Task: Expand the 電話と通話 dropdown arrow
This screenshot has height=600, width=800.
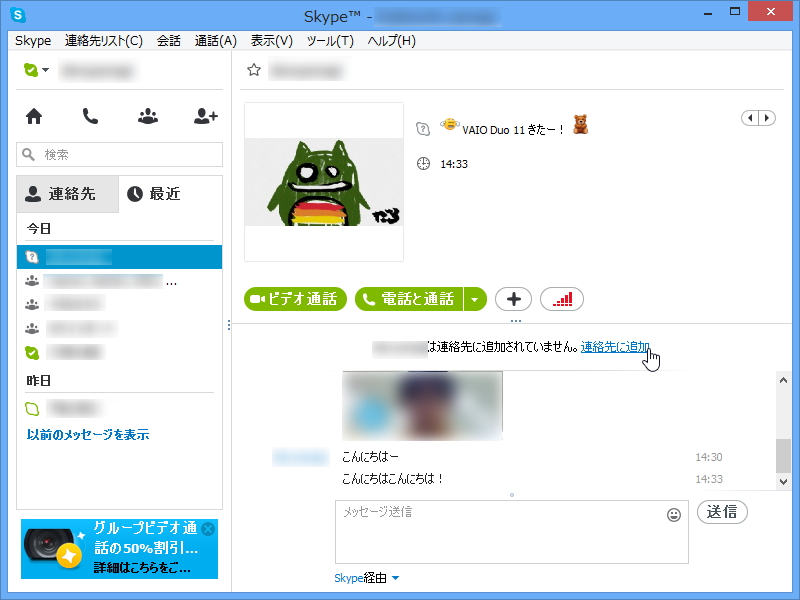Action: tap(475, 299)
